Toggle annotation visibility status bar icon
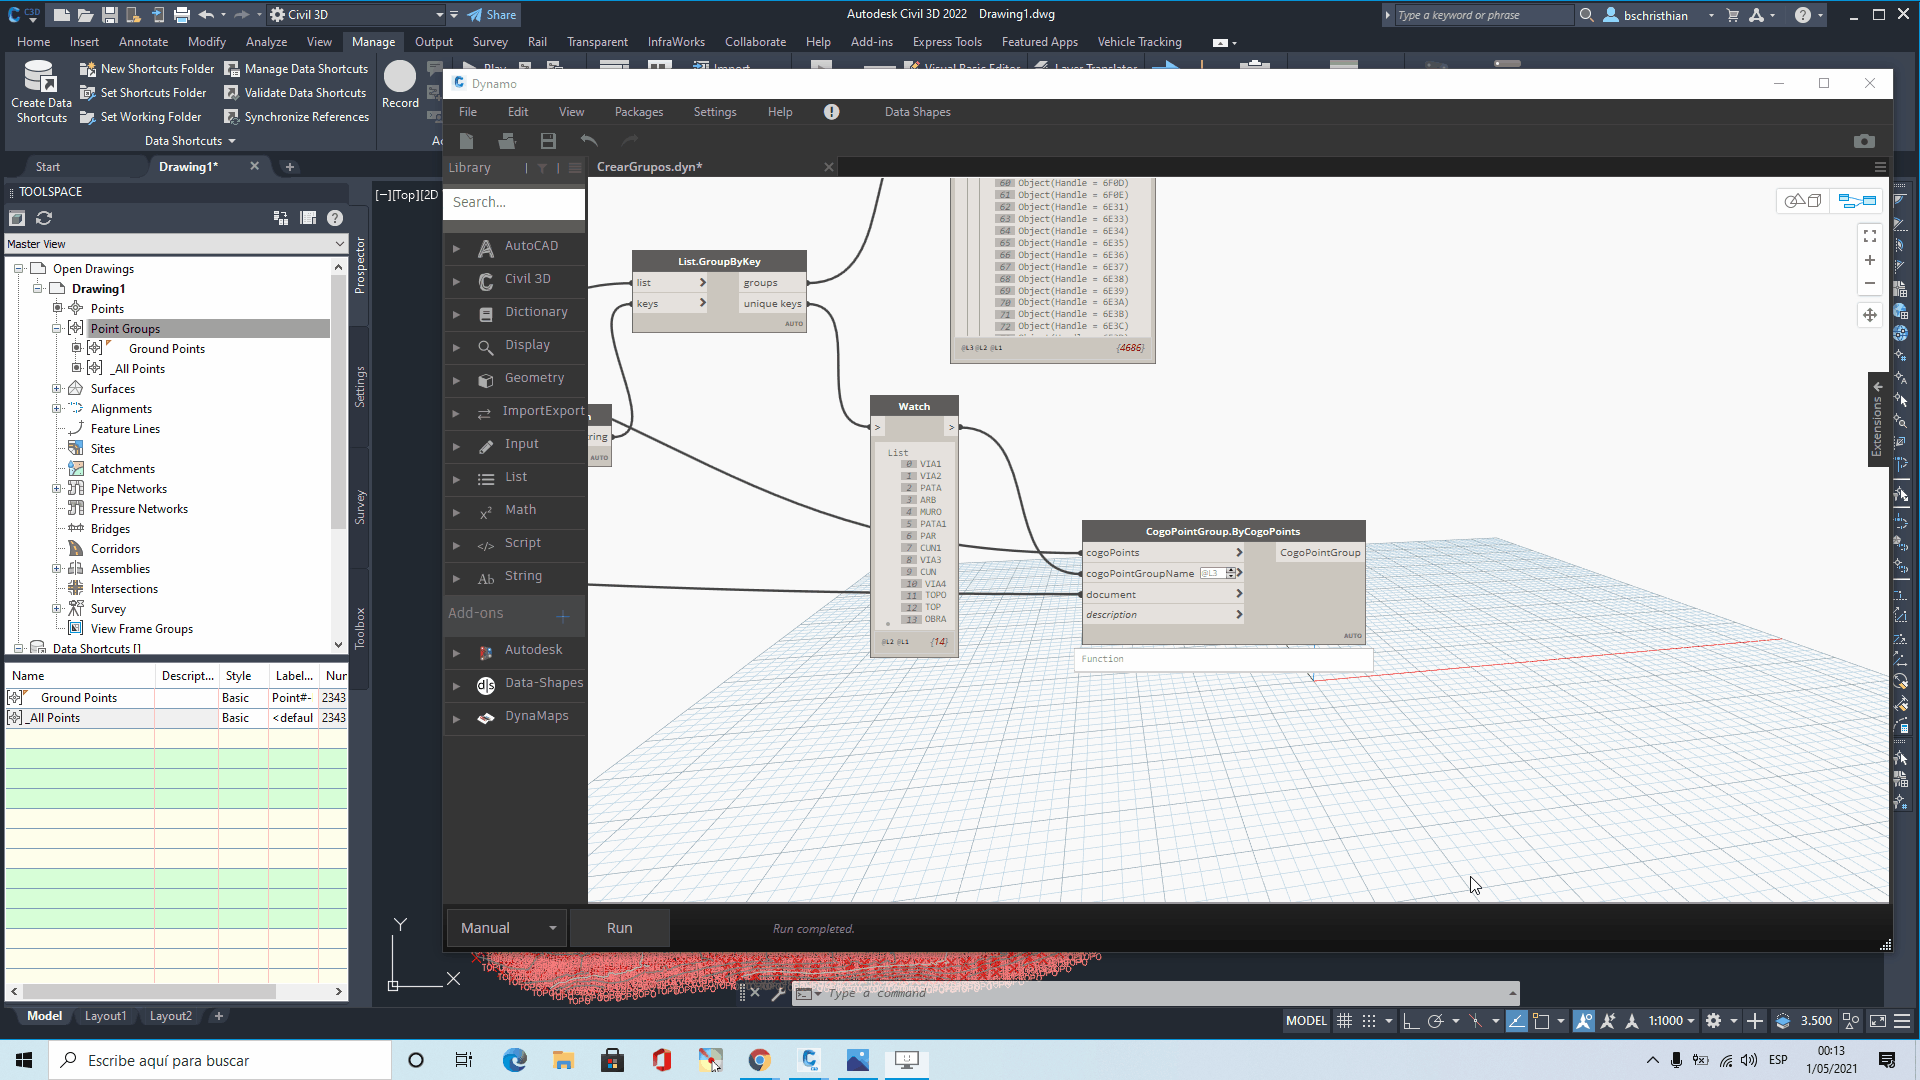The width and height of the screenshot is (1920, 1080). coord(1584,1021)
